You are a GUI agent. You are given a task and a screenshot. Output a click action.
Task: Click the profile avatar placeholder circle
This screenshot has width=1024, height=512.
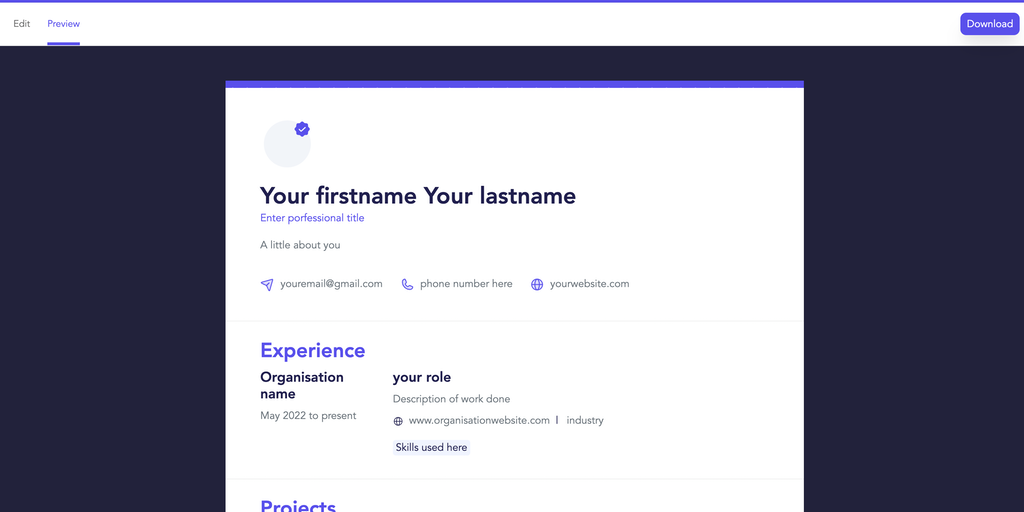(x=286, y=146)
